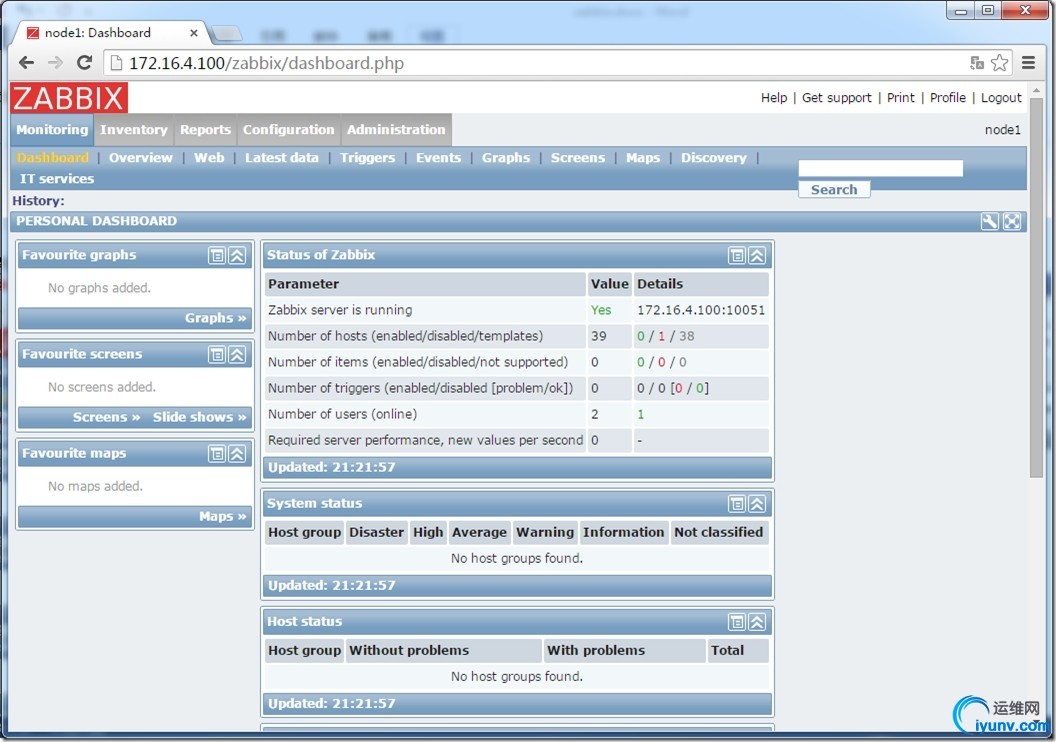Image resolution: width=1056 pixels, height=742 pixels.
Task: Open the Chrome hamburger menu
Action: tap(1028, 63)
